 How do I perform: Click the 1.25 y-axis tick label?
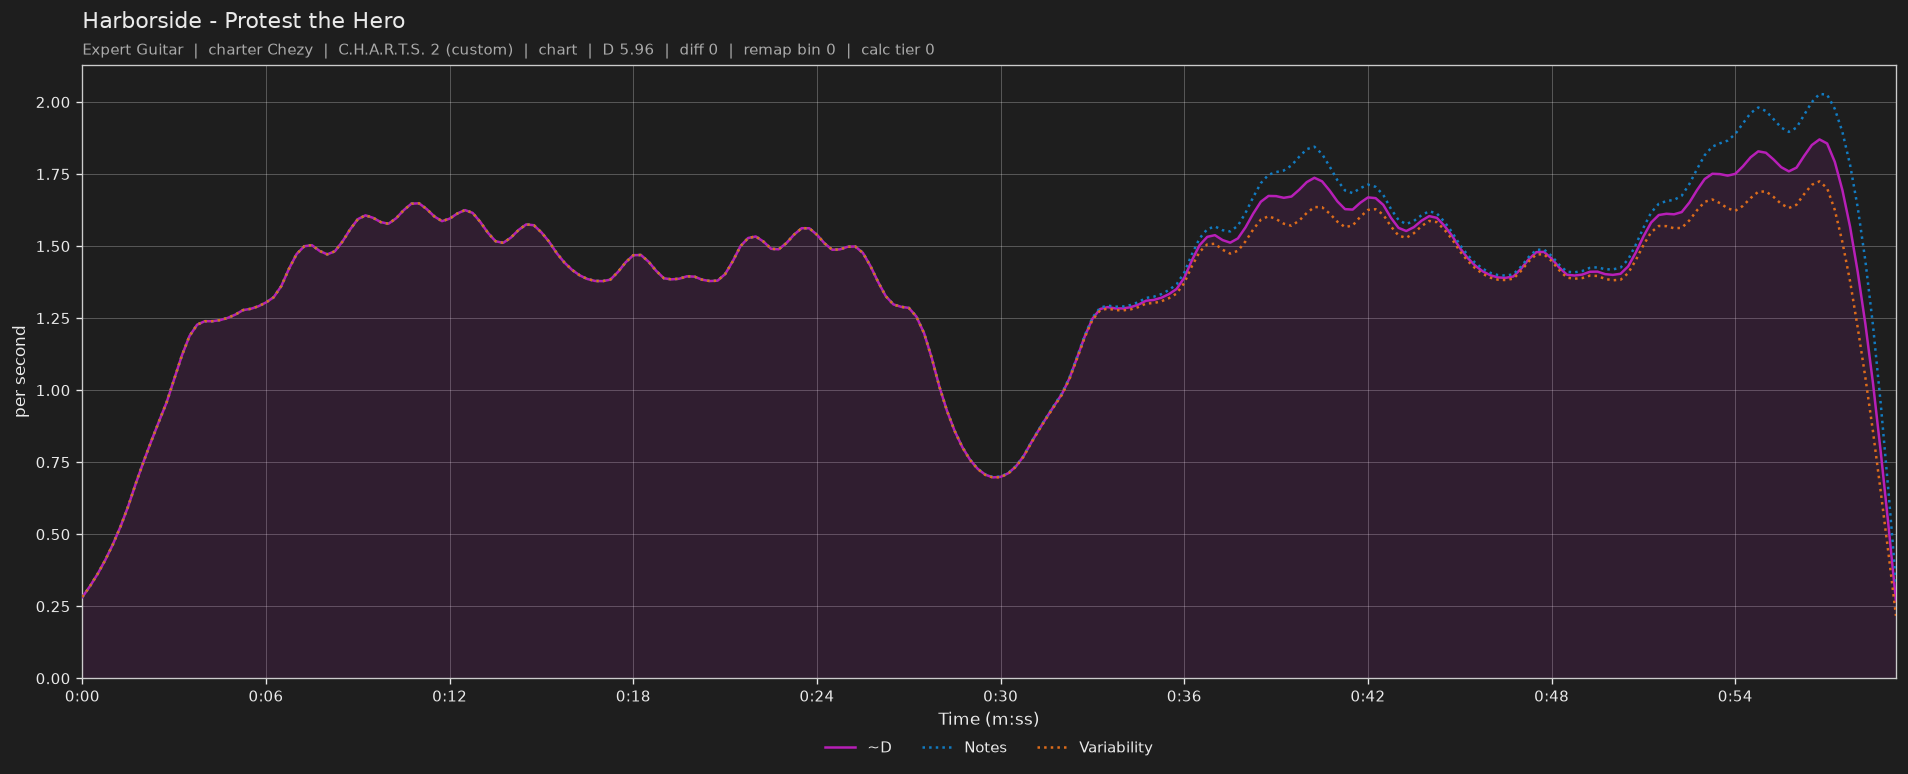pyautogui.click(x=53, y=319)
